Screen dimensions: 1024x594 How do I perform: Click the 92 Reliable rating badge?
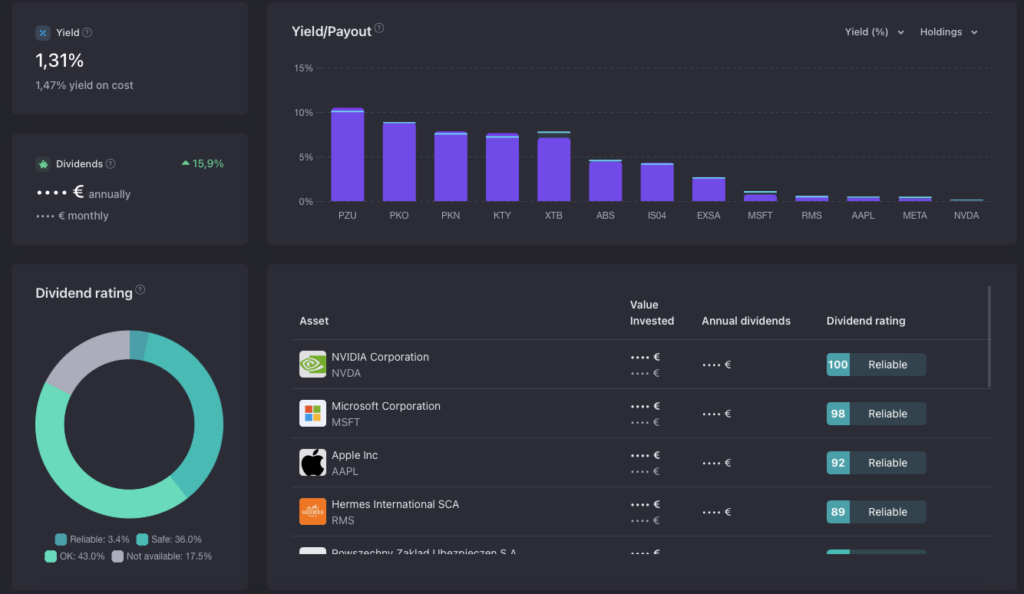pos(876,463)
